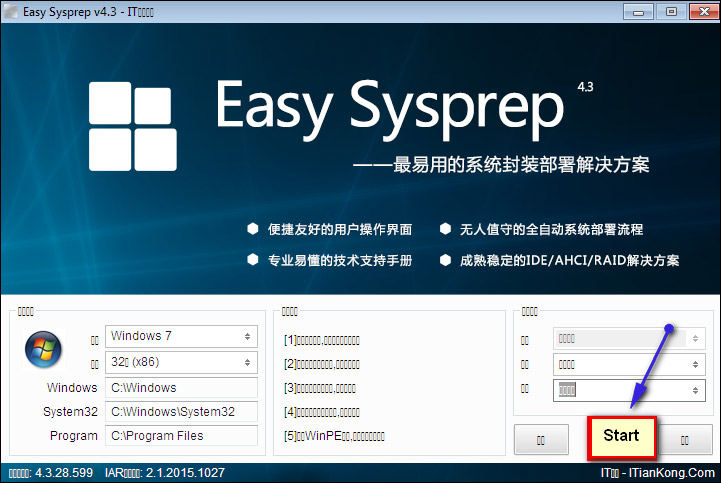The width and height of the screenshot is (721, 483).
Task: Click step [4] in the task list
Action: pos(322,412)
